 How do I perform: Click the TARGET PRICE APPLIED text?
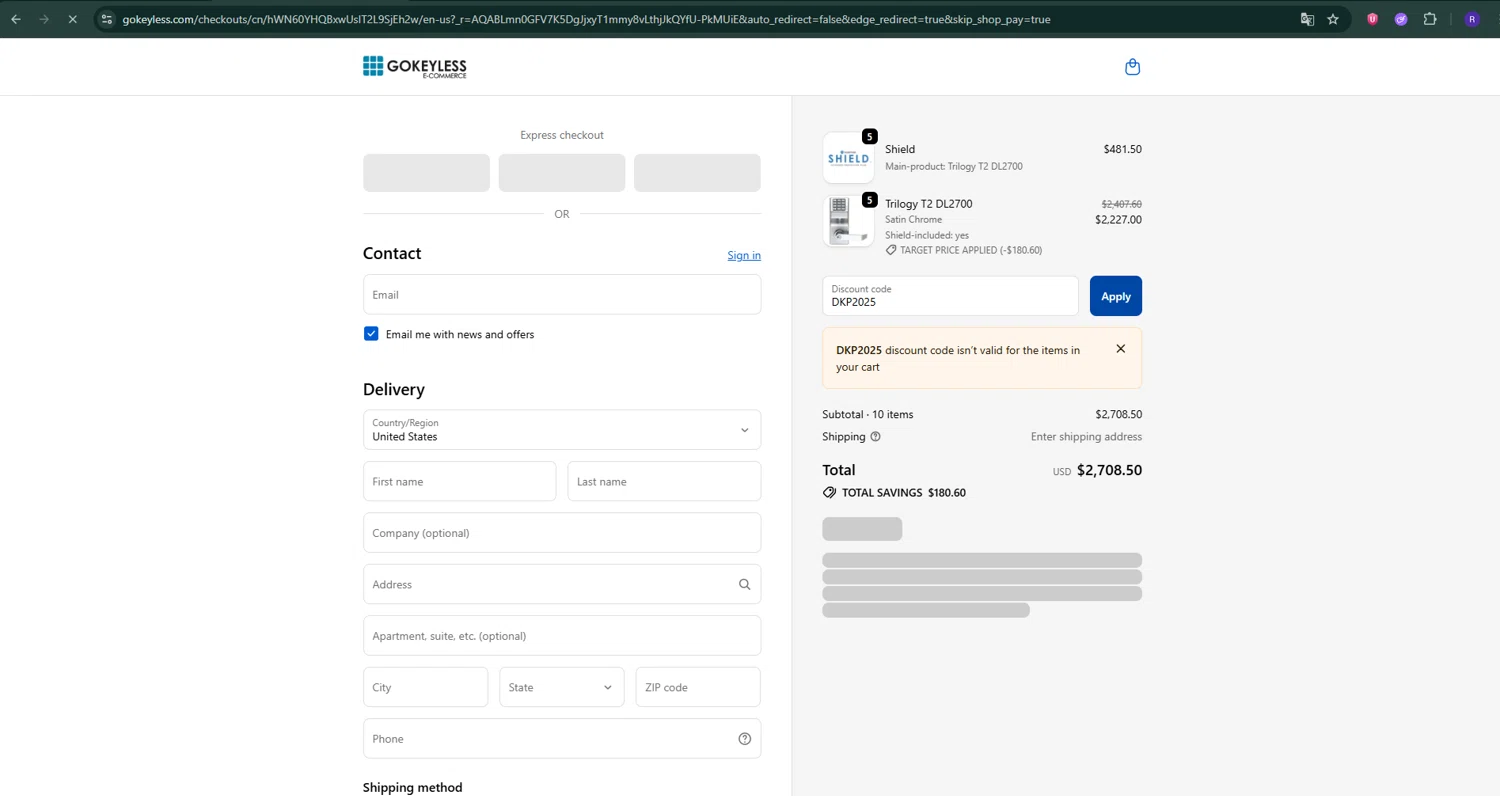(970, 250)
